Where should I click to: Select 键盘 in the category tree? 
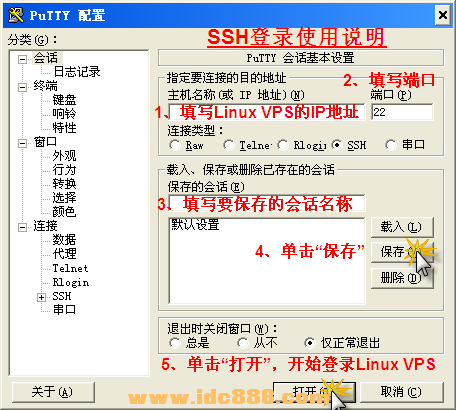[64, 100]
